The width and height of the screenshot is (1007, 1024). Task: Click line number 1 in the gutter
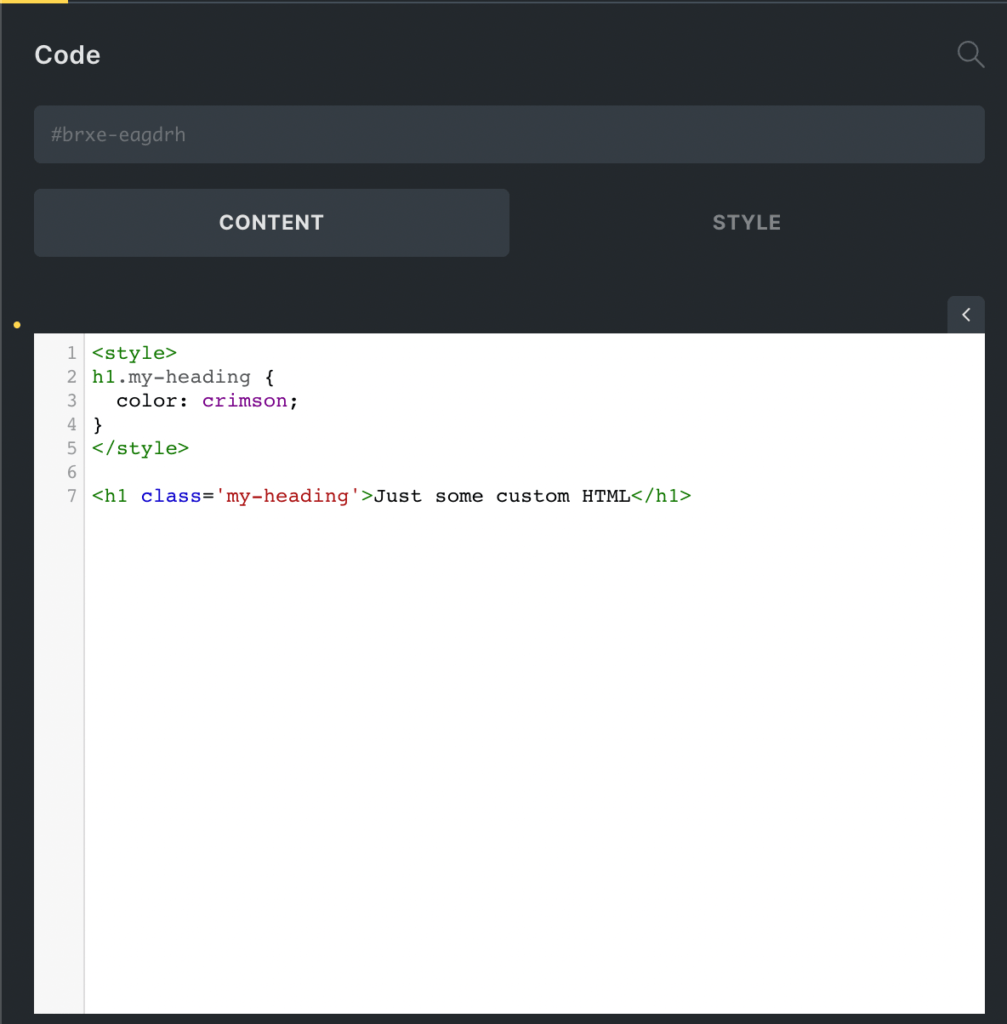[x=71, y=352]
